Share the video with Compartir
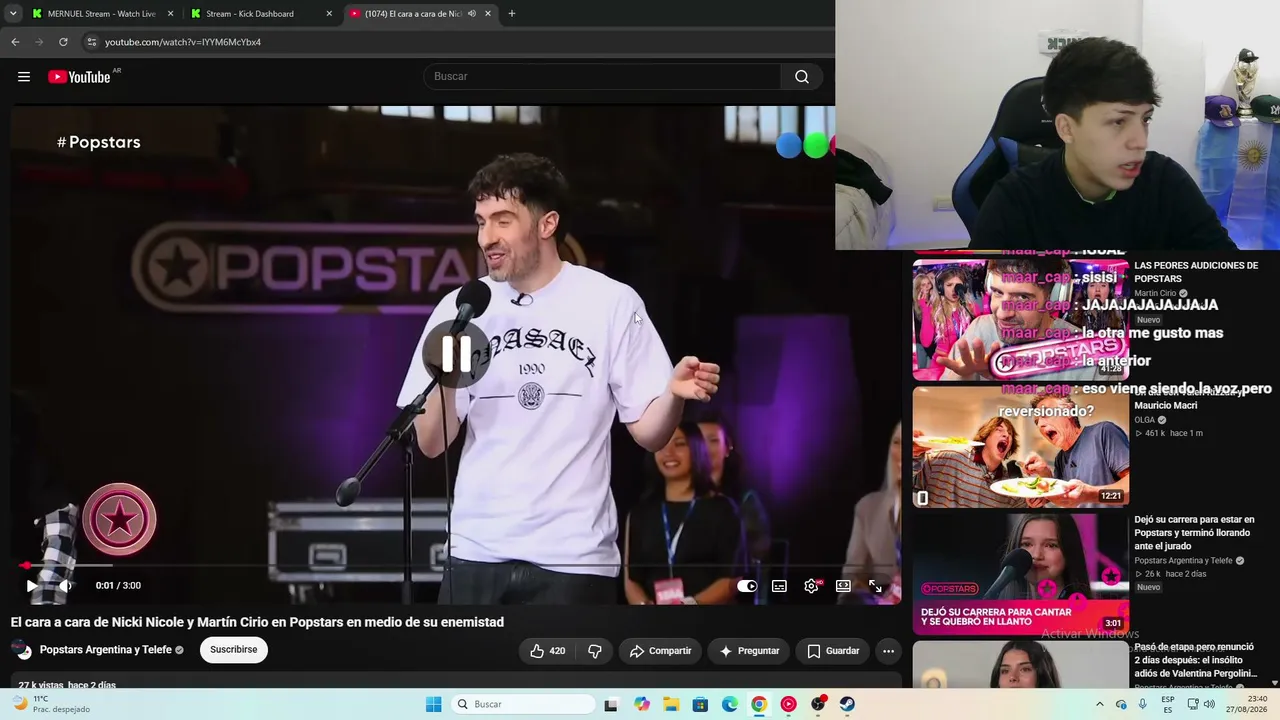 coord(660,651)
